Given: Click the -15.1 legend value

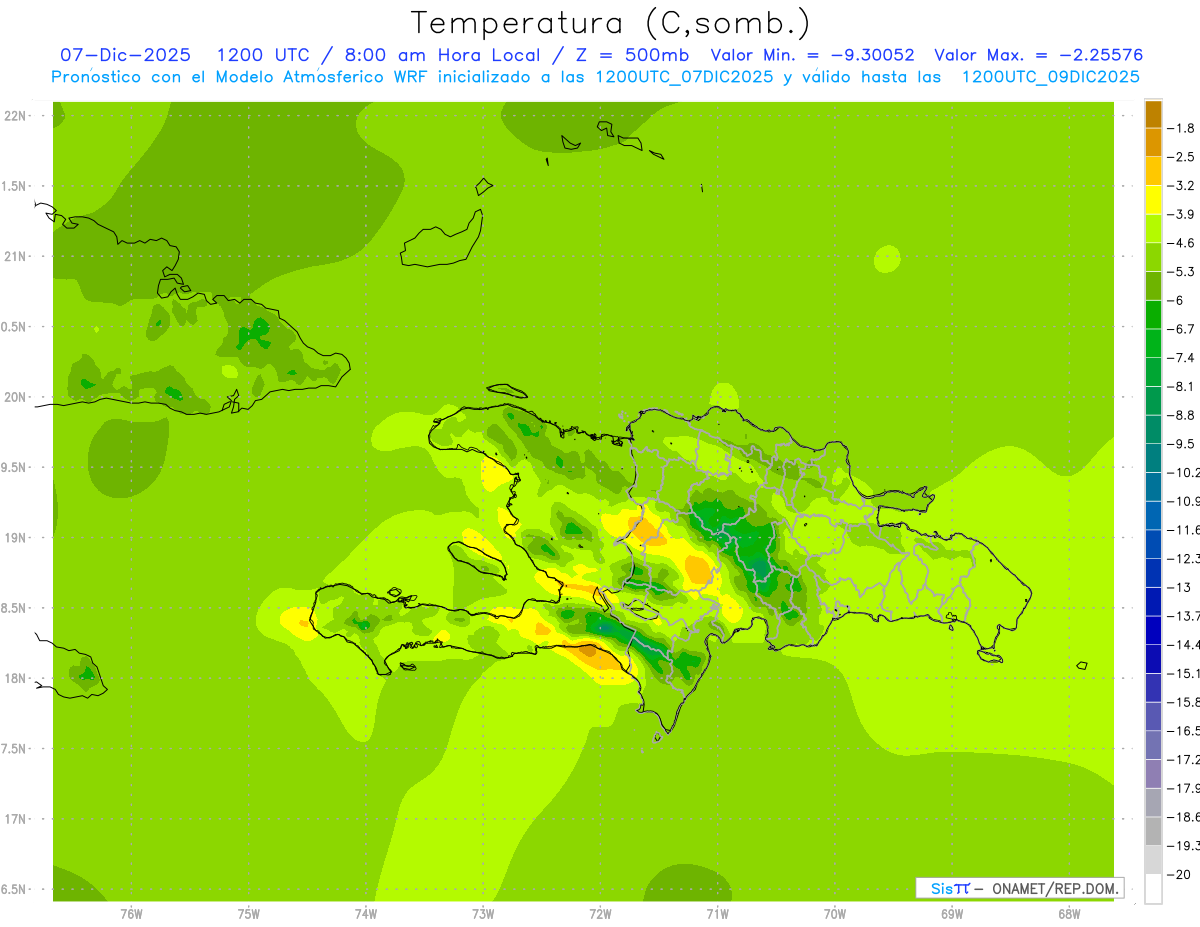Looking at the screenshot, I should 1182,674.
